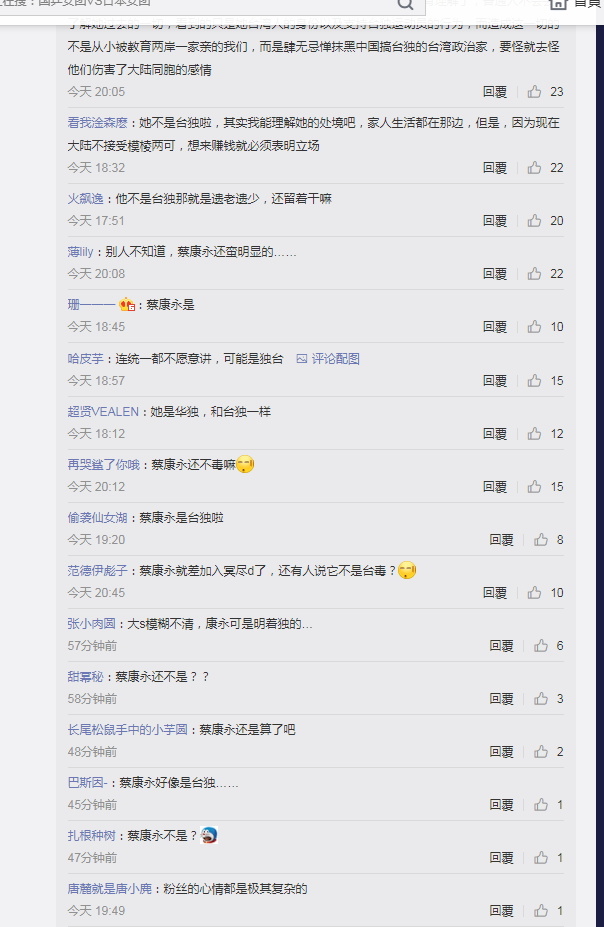Like 超贤VEALEN's comment

click(x=534, y=434)
